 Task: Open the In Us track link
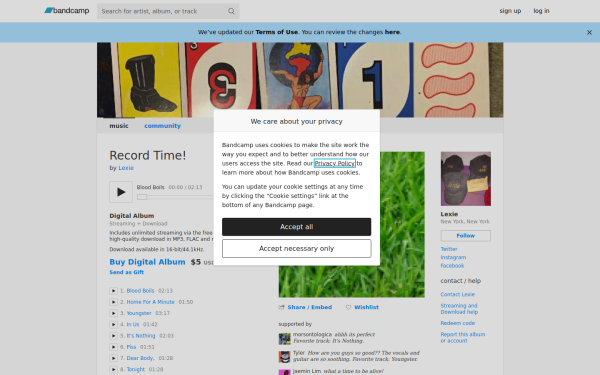coord(133,324)
